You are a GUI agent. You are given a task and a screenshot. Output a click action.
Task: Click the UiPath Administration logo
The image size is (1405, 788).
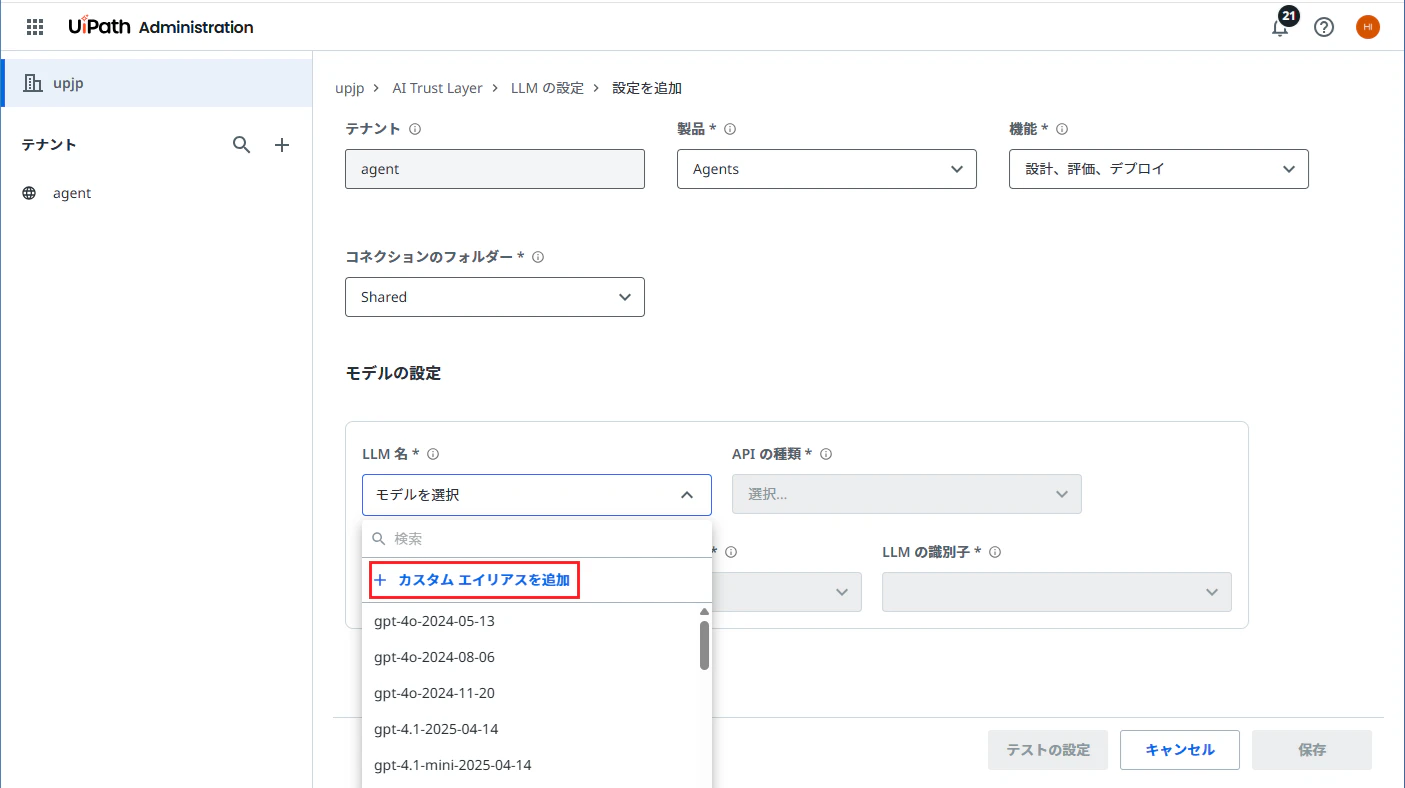click(x=161, y=27)
